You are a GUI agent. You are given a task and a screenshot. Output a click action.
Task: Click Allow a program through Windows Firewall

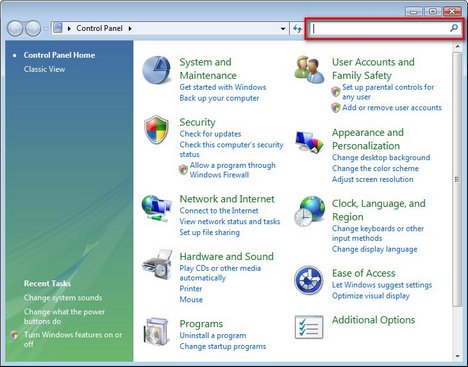coord(233,170)
